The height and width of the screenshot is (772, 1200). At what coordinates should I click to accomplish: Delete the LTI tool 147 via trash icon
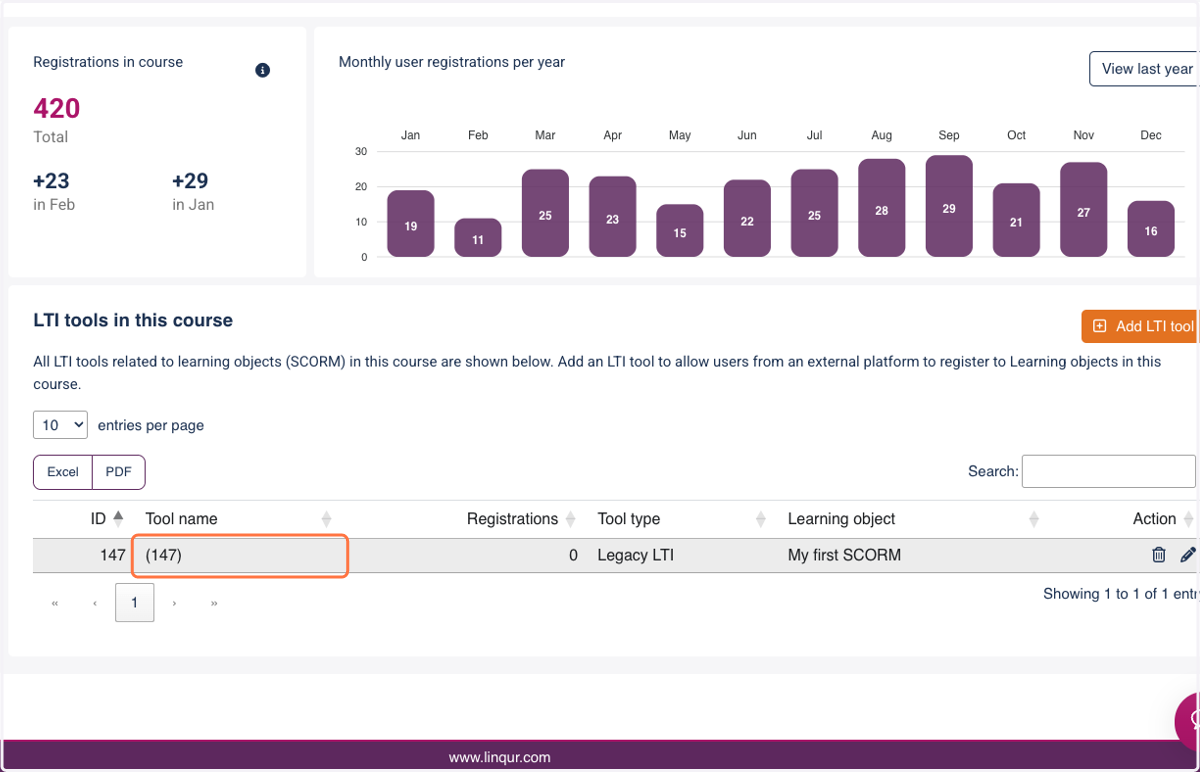click(x=1159, y=555)
